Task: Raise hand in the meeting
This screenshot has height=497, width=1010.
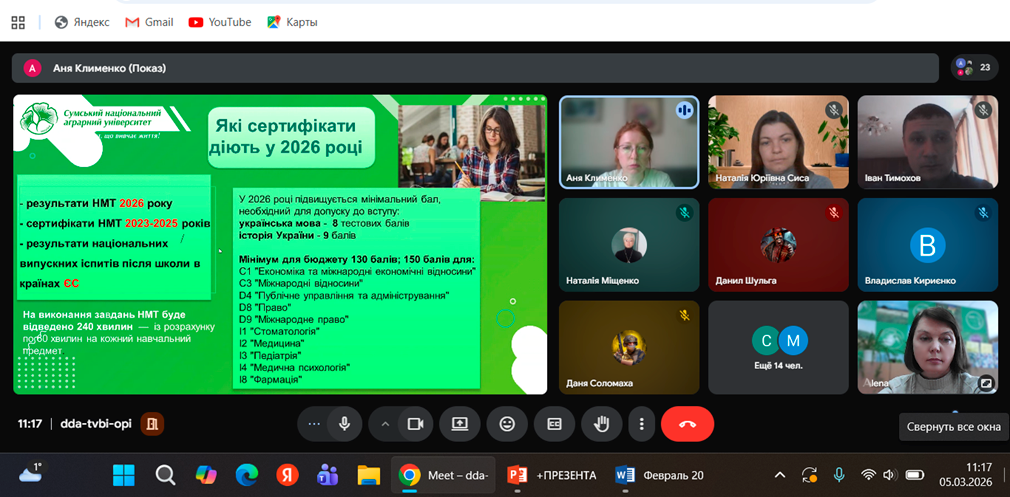Action: coord(601,423)
